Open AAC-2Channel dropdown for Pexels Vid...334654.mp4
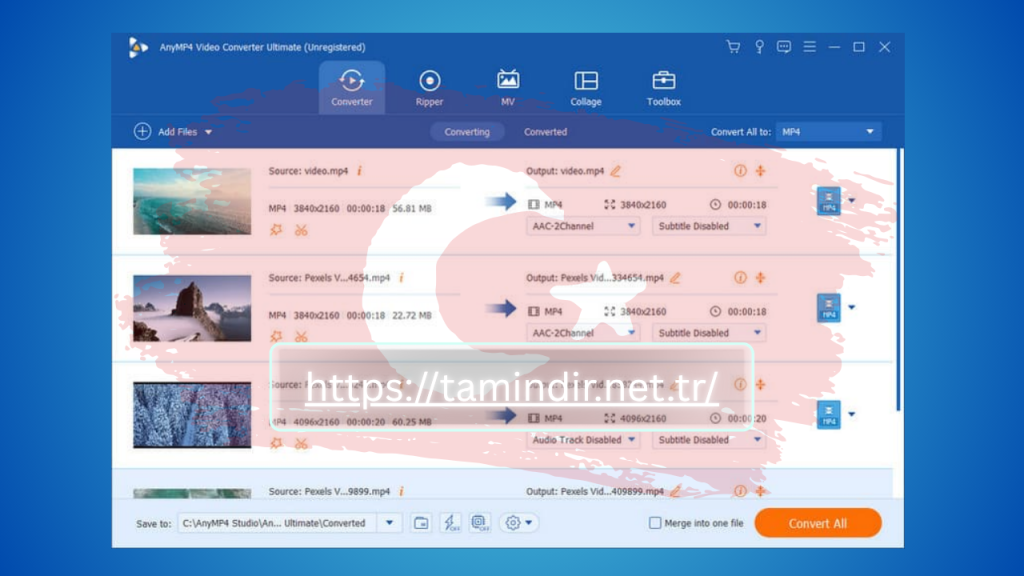Screen dimensions: 1024x576 tap(583, 333)
